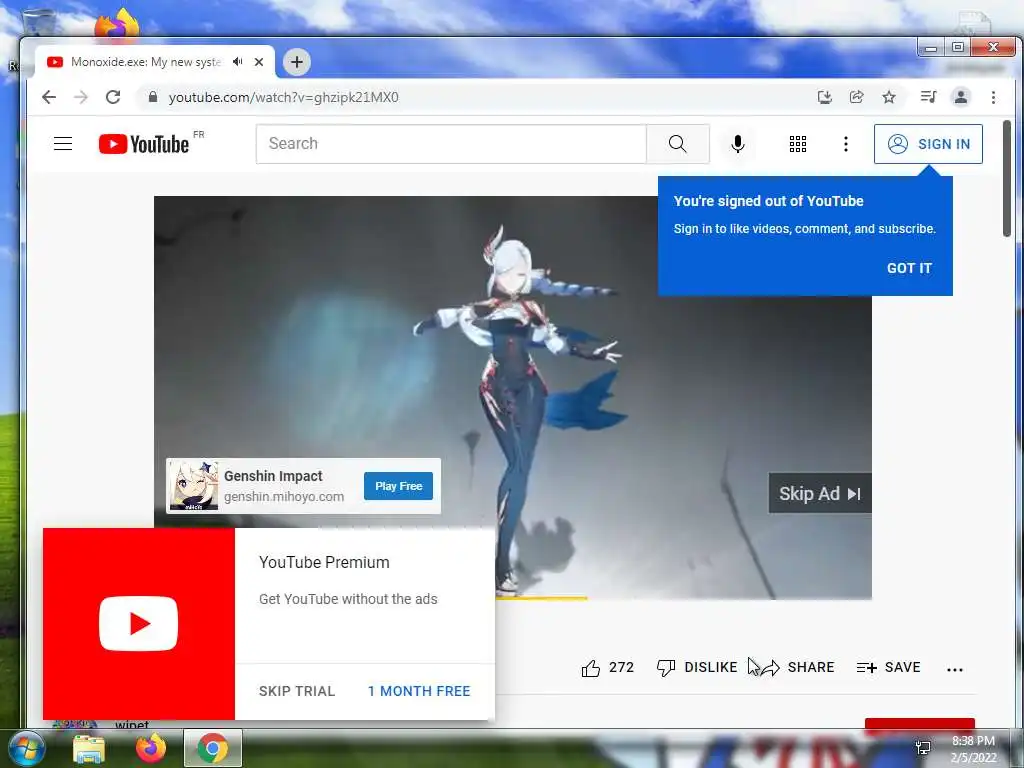The width and height of the screenshot is (1024, 768).
Task: Click the yellow ad progress bar
Action: coord(541,598)
